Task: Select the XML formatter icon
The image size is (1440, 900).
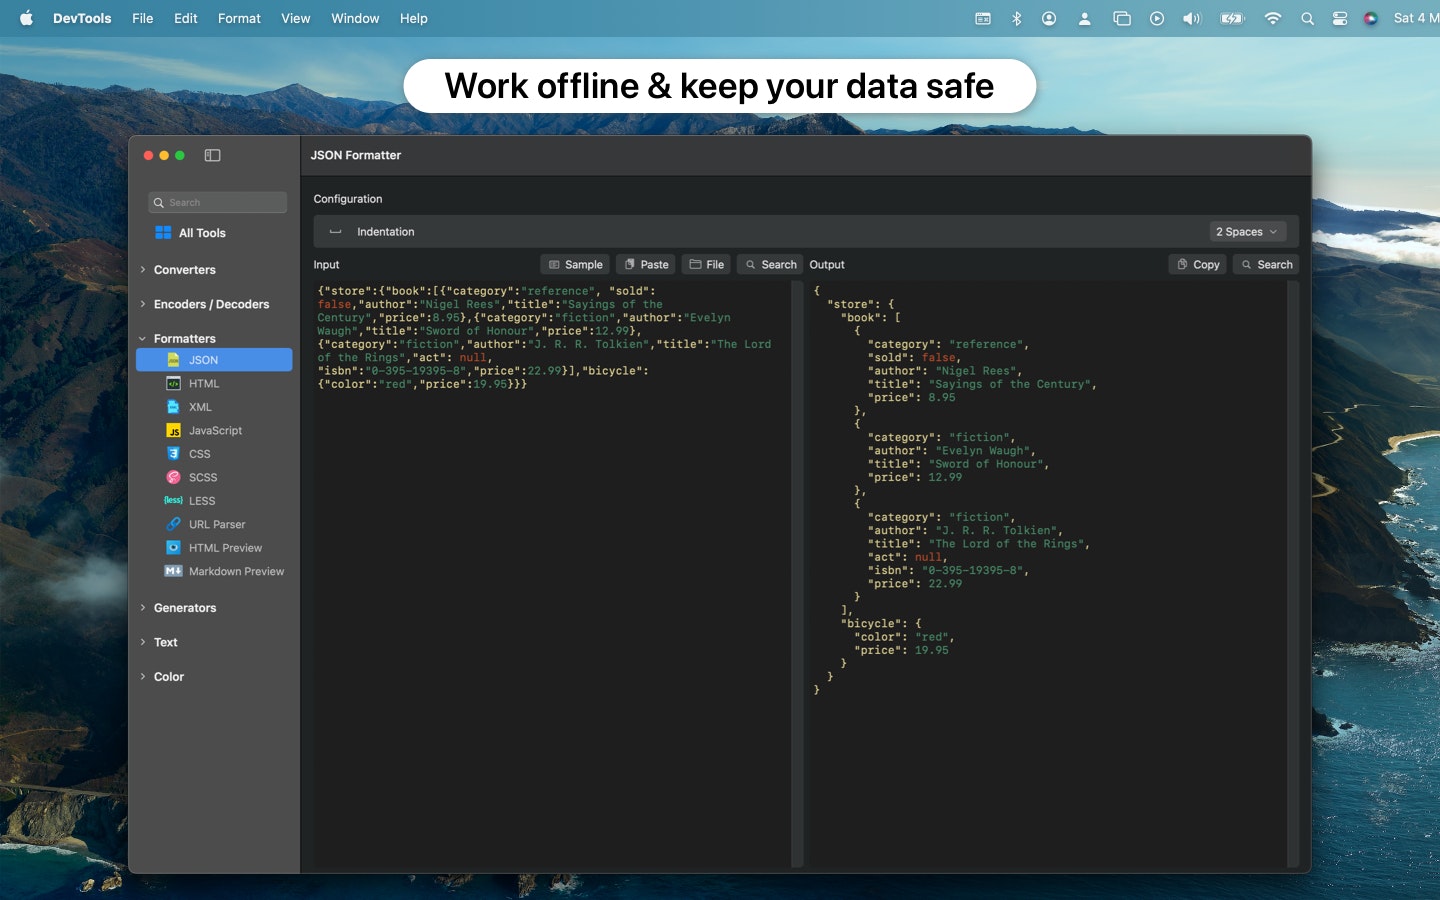Action: pyautogui.click(x=173, y=407)
